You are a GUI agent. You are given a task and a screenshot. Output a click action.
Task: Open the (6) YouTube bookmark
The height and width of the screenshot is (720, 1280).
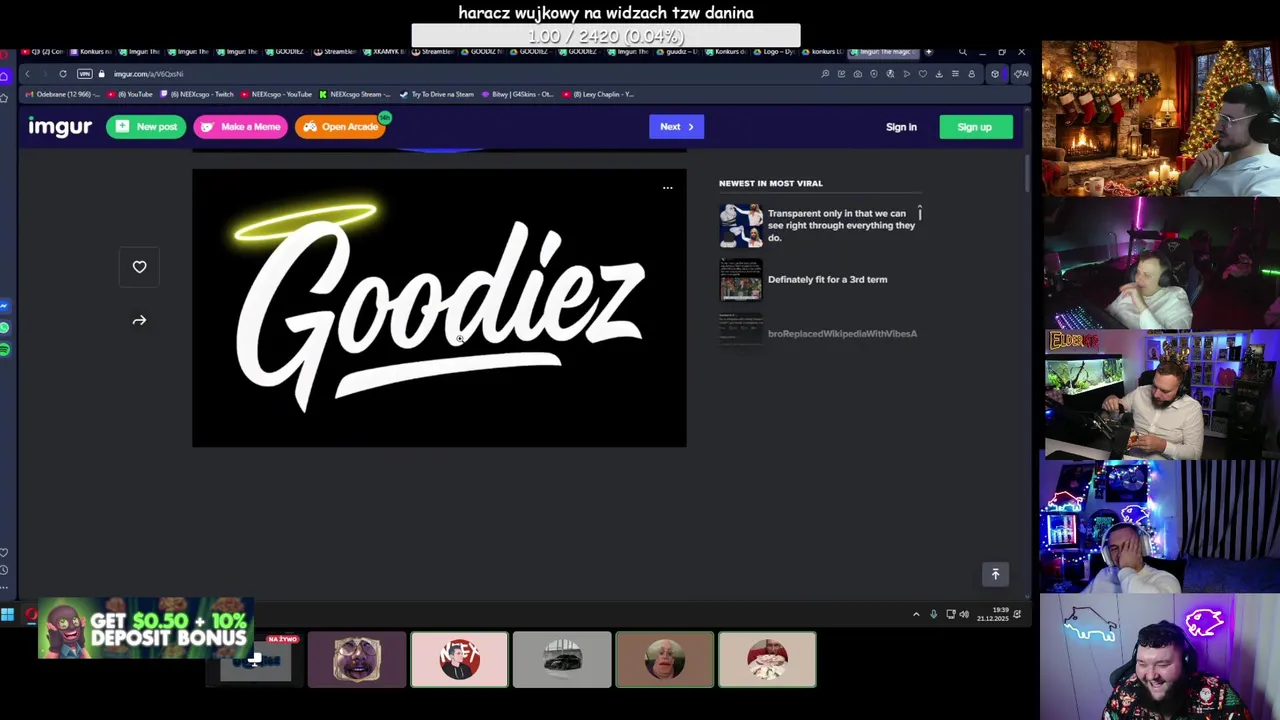click(x=130, y=94)
